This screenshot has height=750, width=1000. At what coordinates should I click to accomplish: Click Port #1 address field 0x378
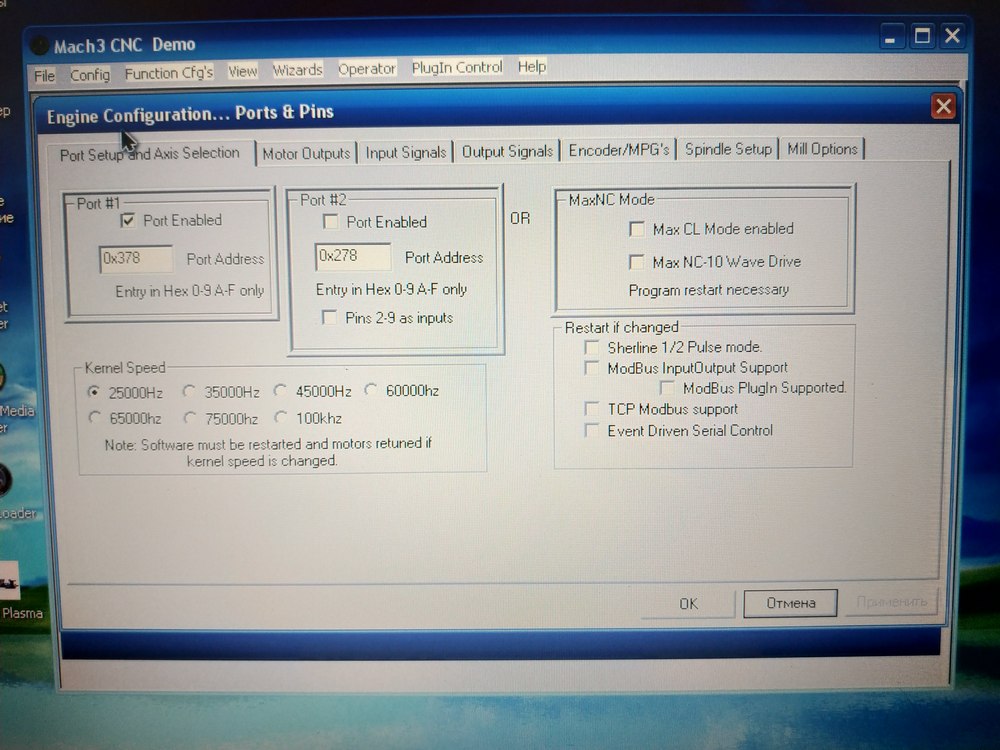(136, 258)
